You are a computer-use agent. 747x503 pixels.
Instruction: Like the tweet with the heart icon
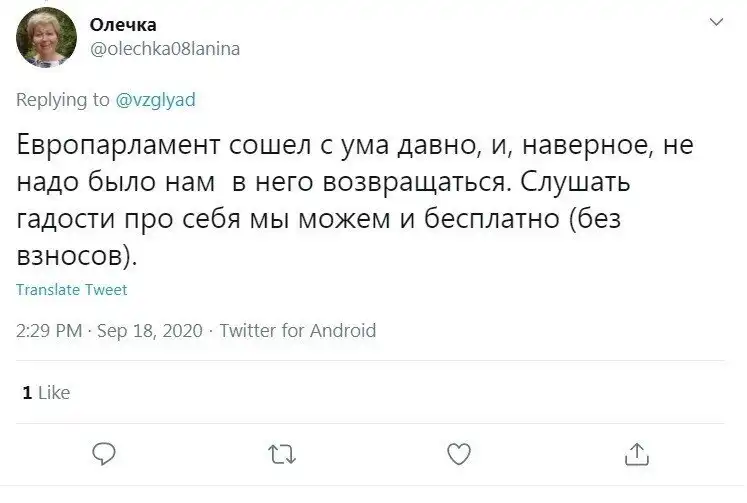[458, 456]
